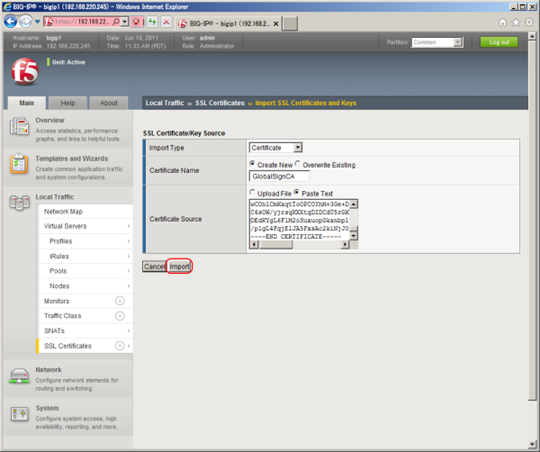Click the green Log out button
The width and height of the screenshot is (540, 452).
[x=499, y=42]
